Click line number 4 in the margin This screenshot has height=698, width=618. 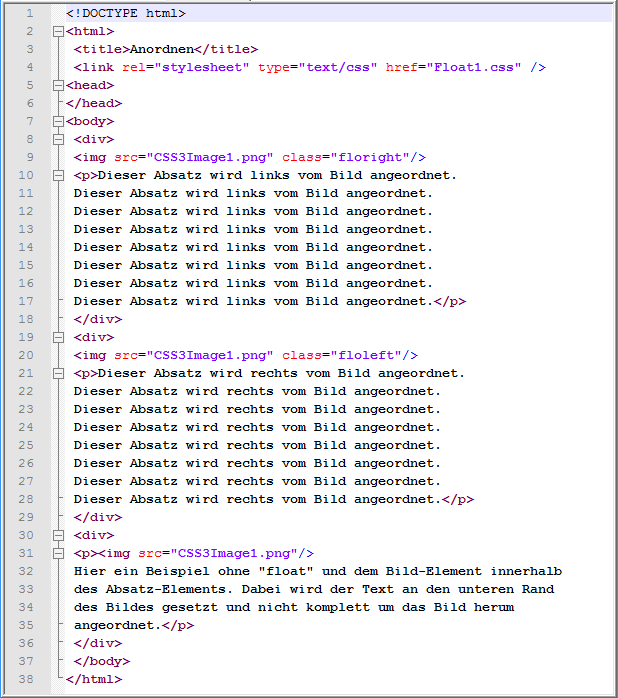tap(29, 67)
